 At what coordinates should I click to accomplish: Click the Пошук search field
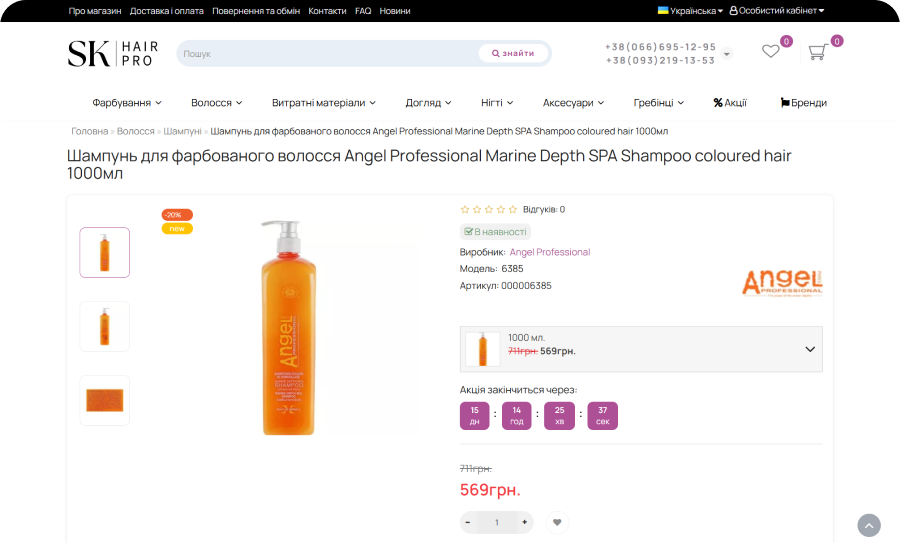pyautogui.click(x=327, y=53)
